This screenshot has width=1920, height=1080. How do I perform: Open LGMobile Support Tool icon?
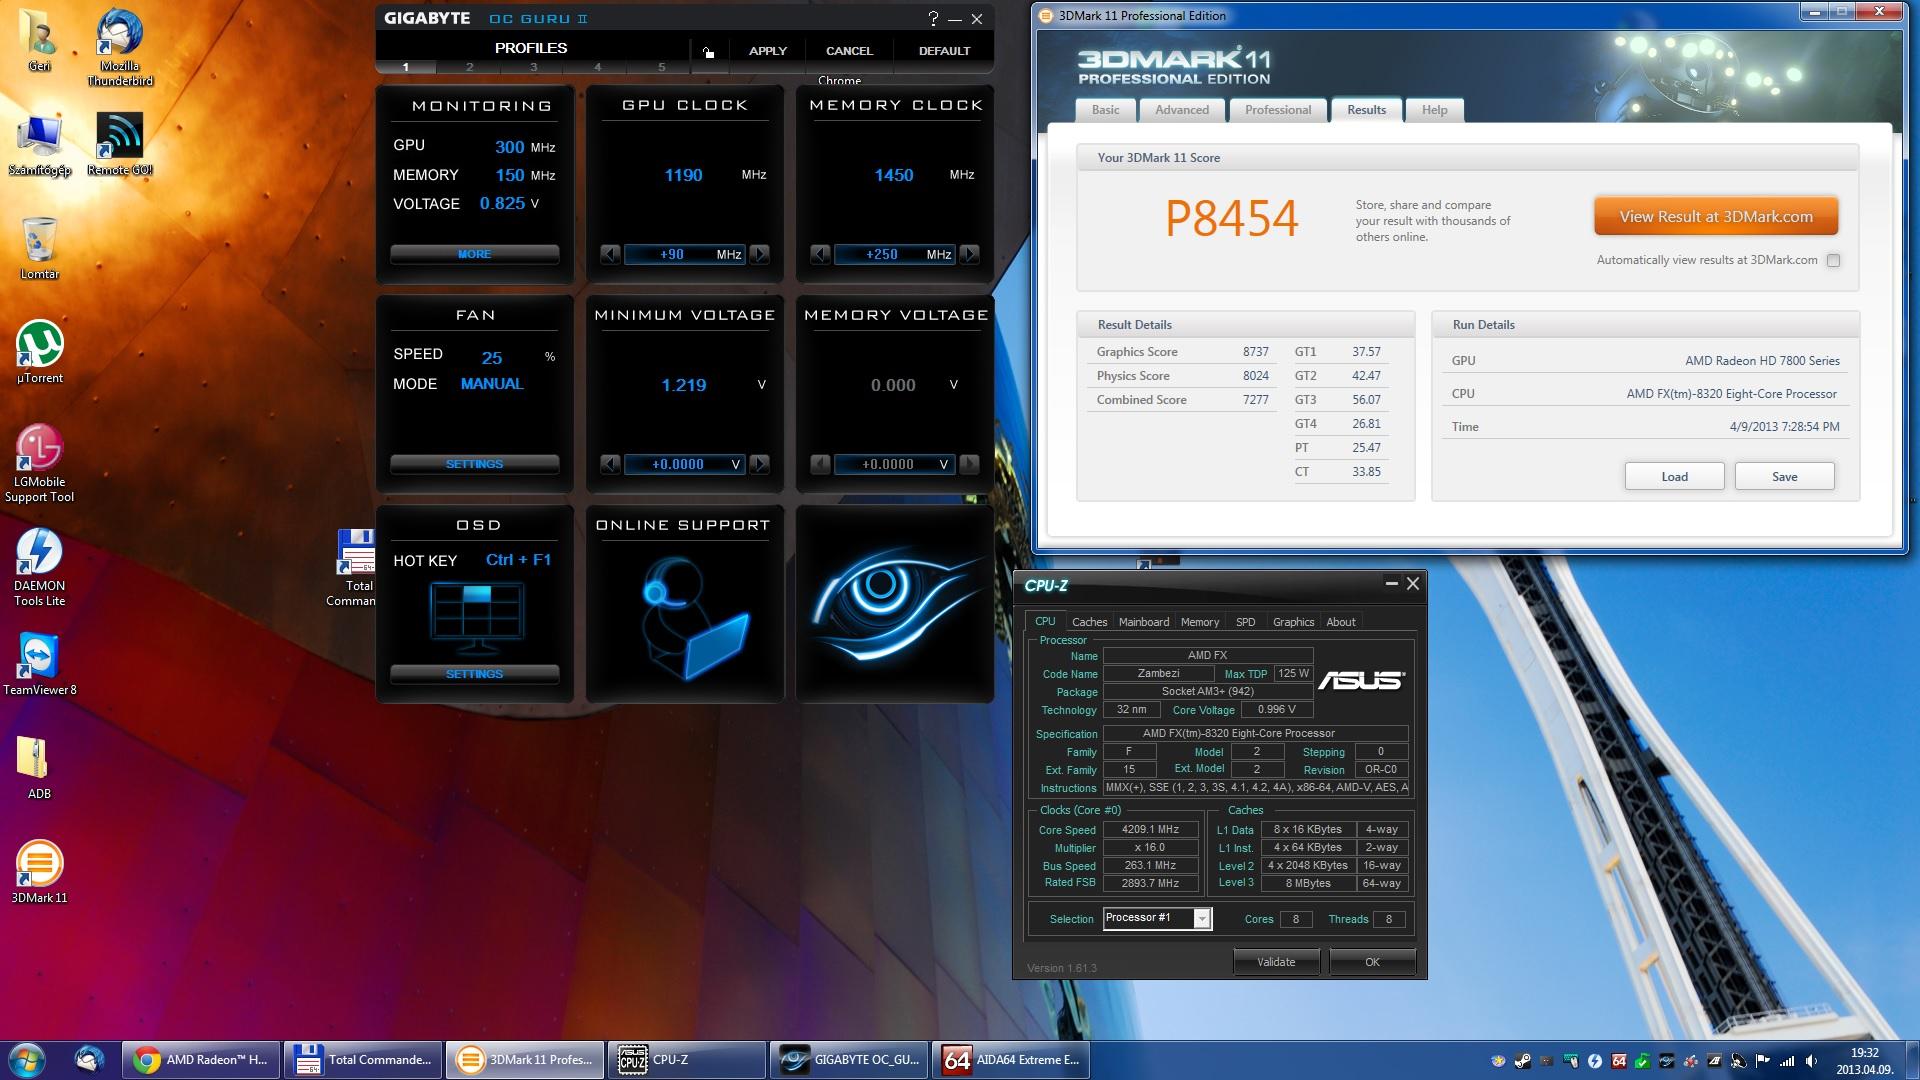(x=40, y=463)
